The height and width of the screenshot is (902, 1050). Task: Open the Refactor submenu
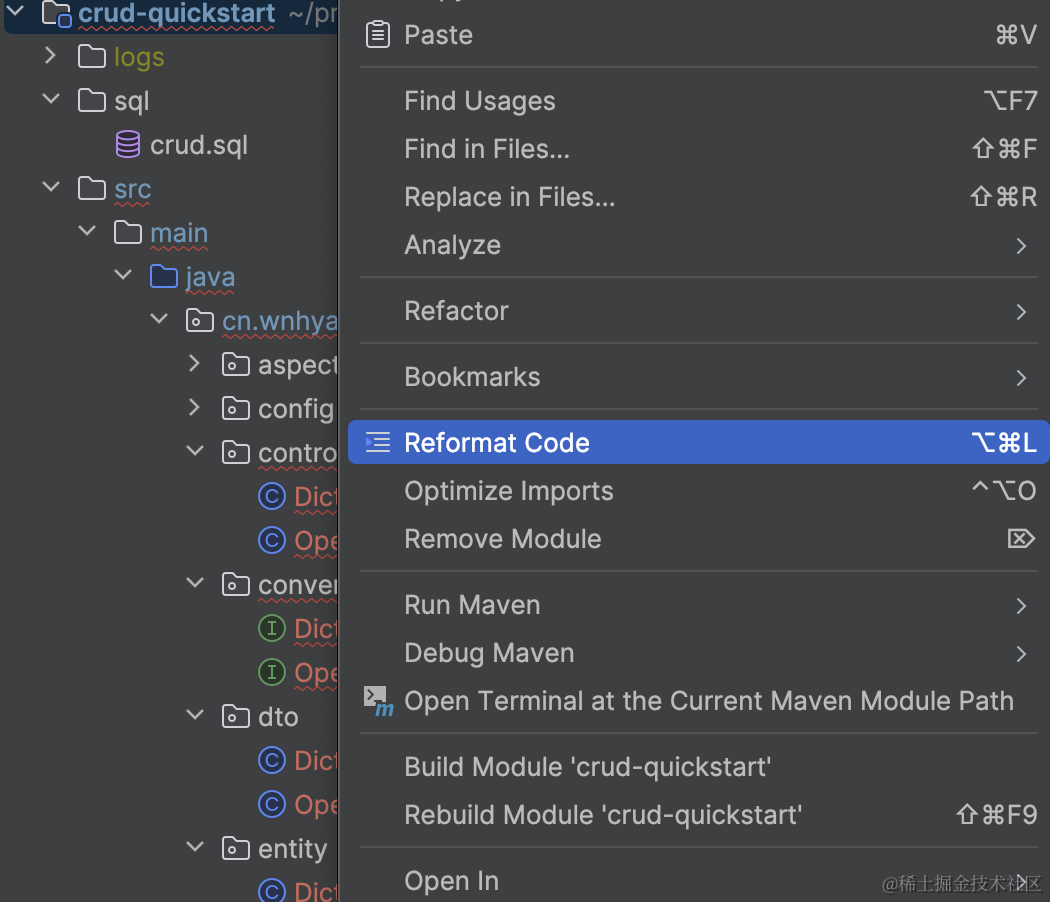[456, 311]
